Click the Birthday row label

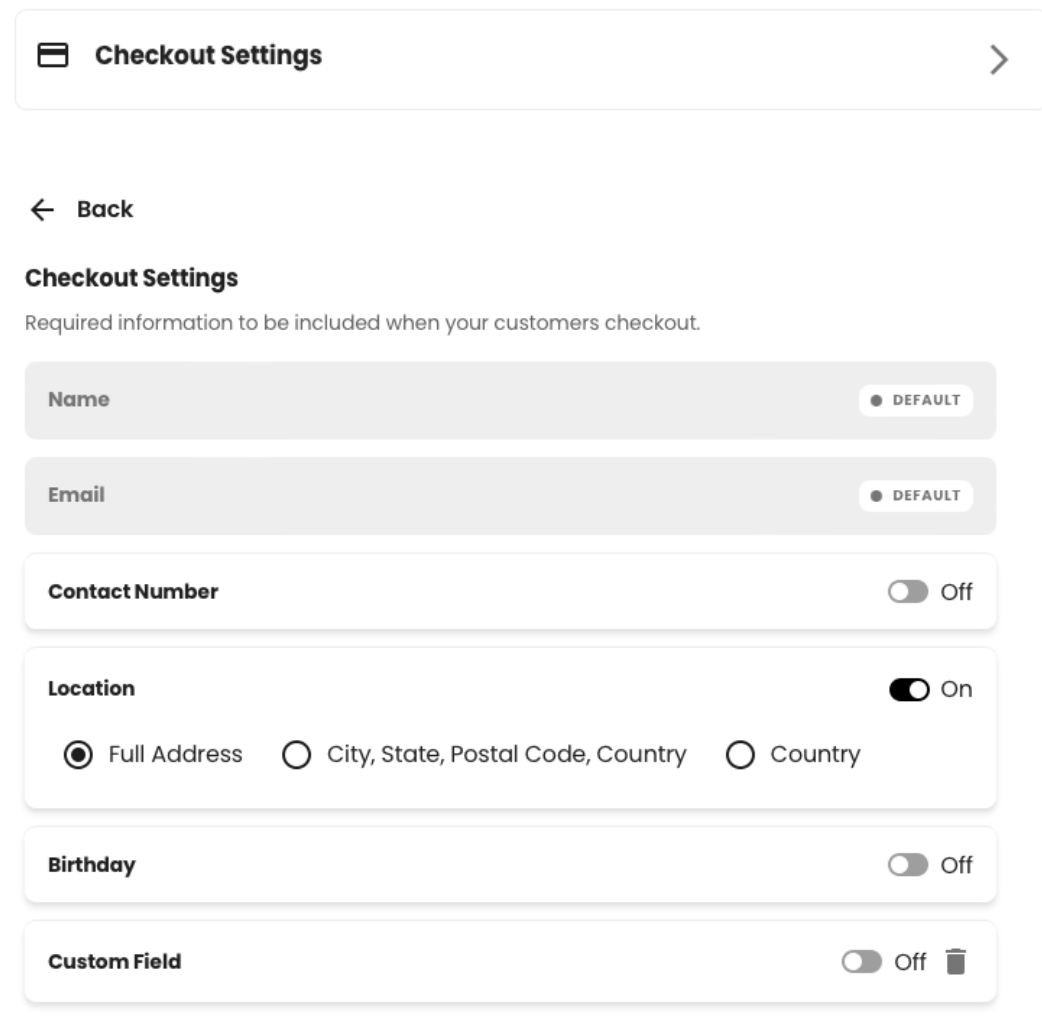(92, 865)
